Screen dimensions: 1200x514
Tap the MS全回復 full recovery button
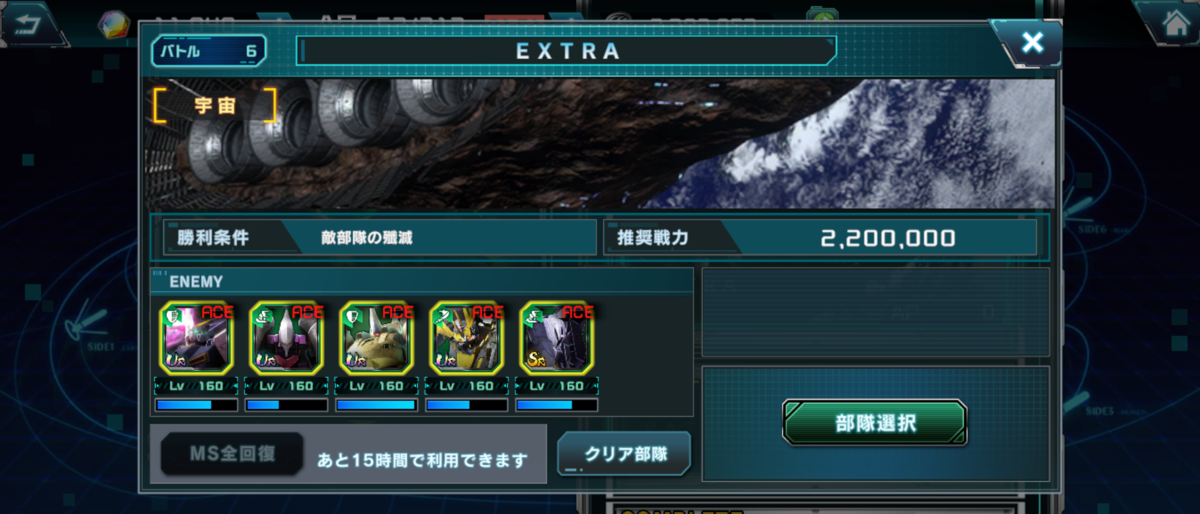click(232, 454)
